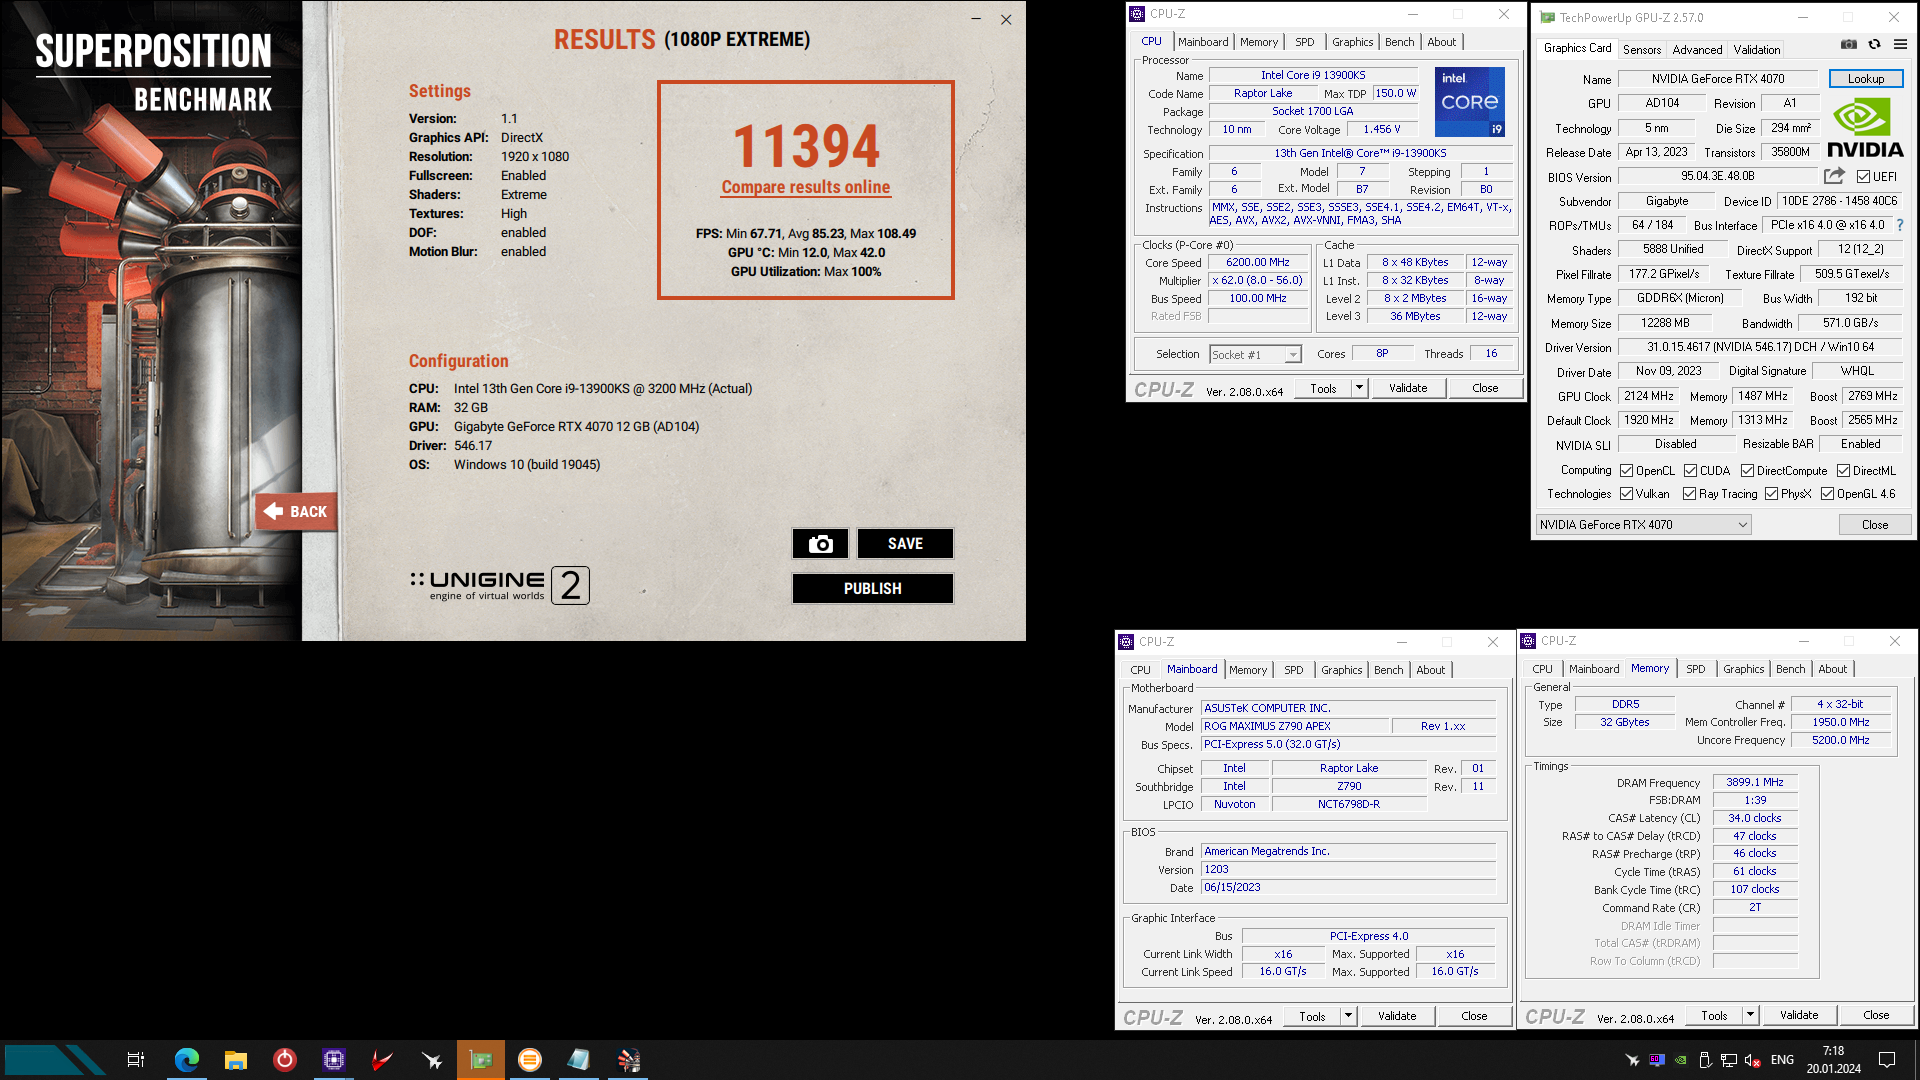Screen dimensions: 1920x1080
Task: Open Graphics tab in CPU-Z Mainboard window
Action: click(x=1341, y=670)
